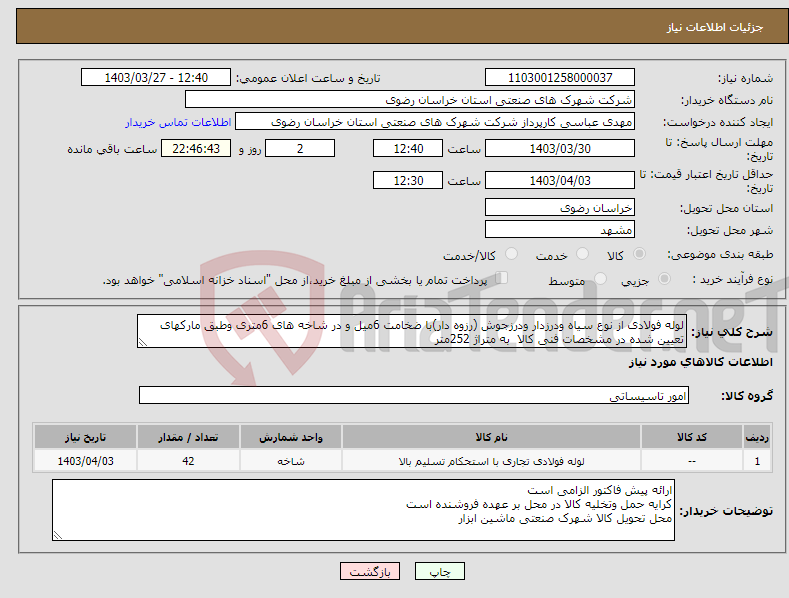
Task: Click the price validity date 1403/04/03 field
Action: (x=560, y=180)
